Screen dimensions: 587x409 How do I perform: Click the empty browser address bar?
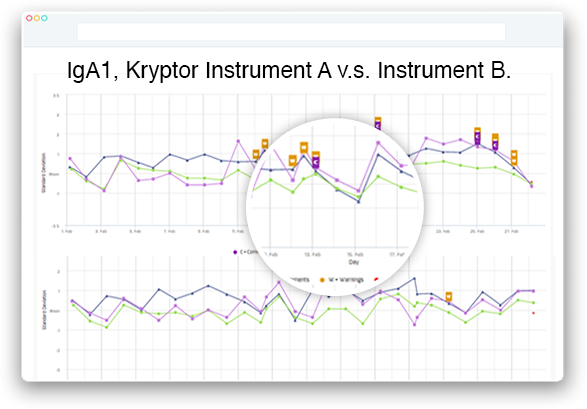tap(291, 31)
